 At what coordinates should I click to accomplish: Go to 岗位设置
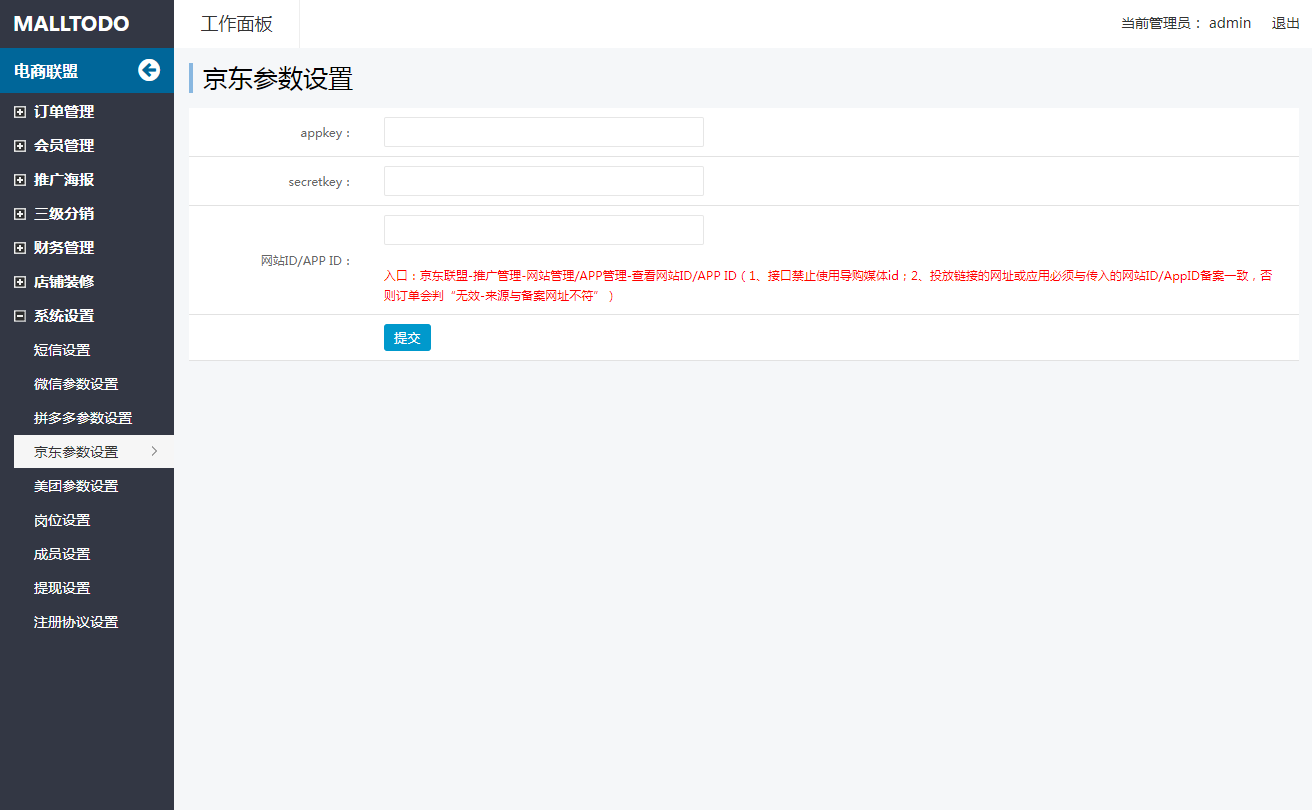pyautogui.click(x=62, y=520)
